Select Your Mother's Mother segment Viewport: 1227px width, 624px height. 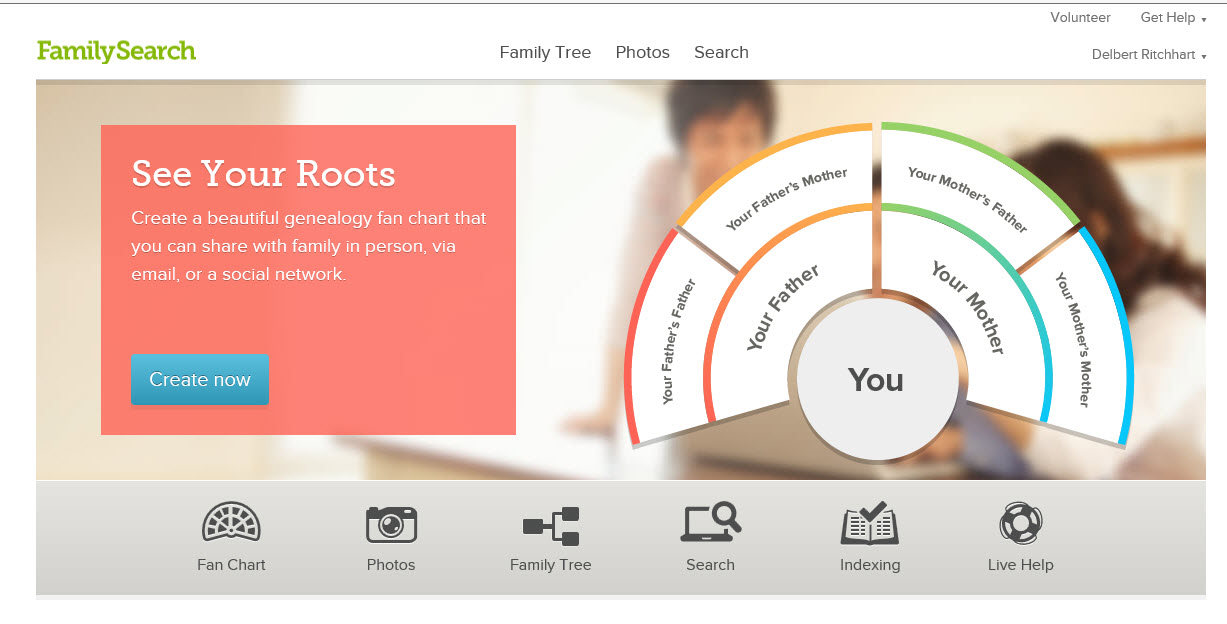[1073, 340]
